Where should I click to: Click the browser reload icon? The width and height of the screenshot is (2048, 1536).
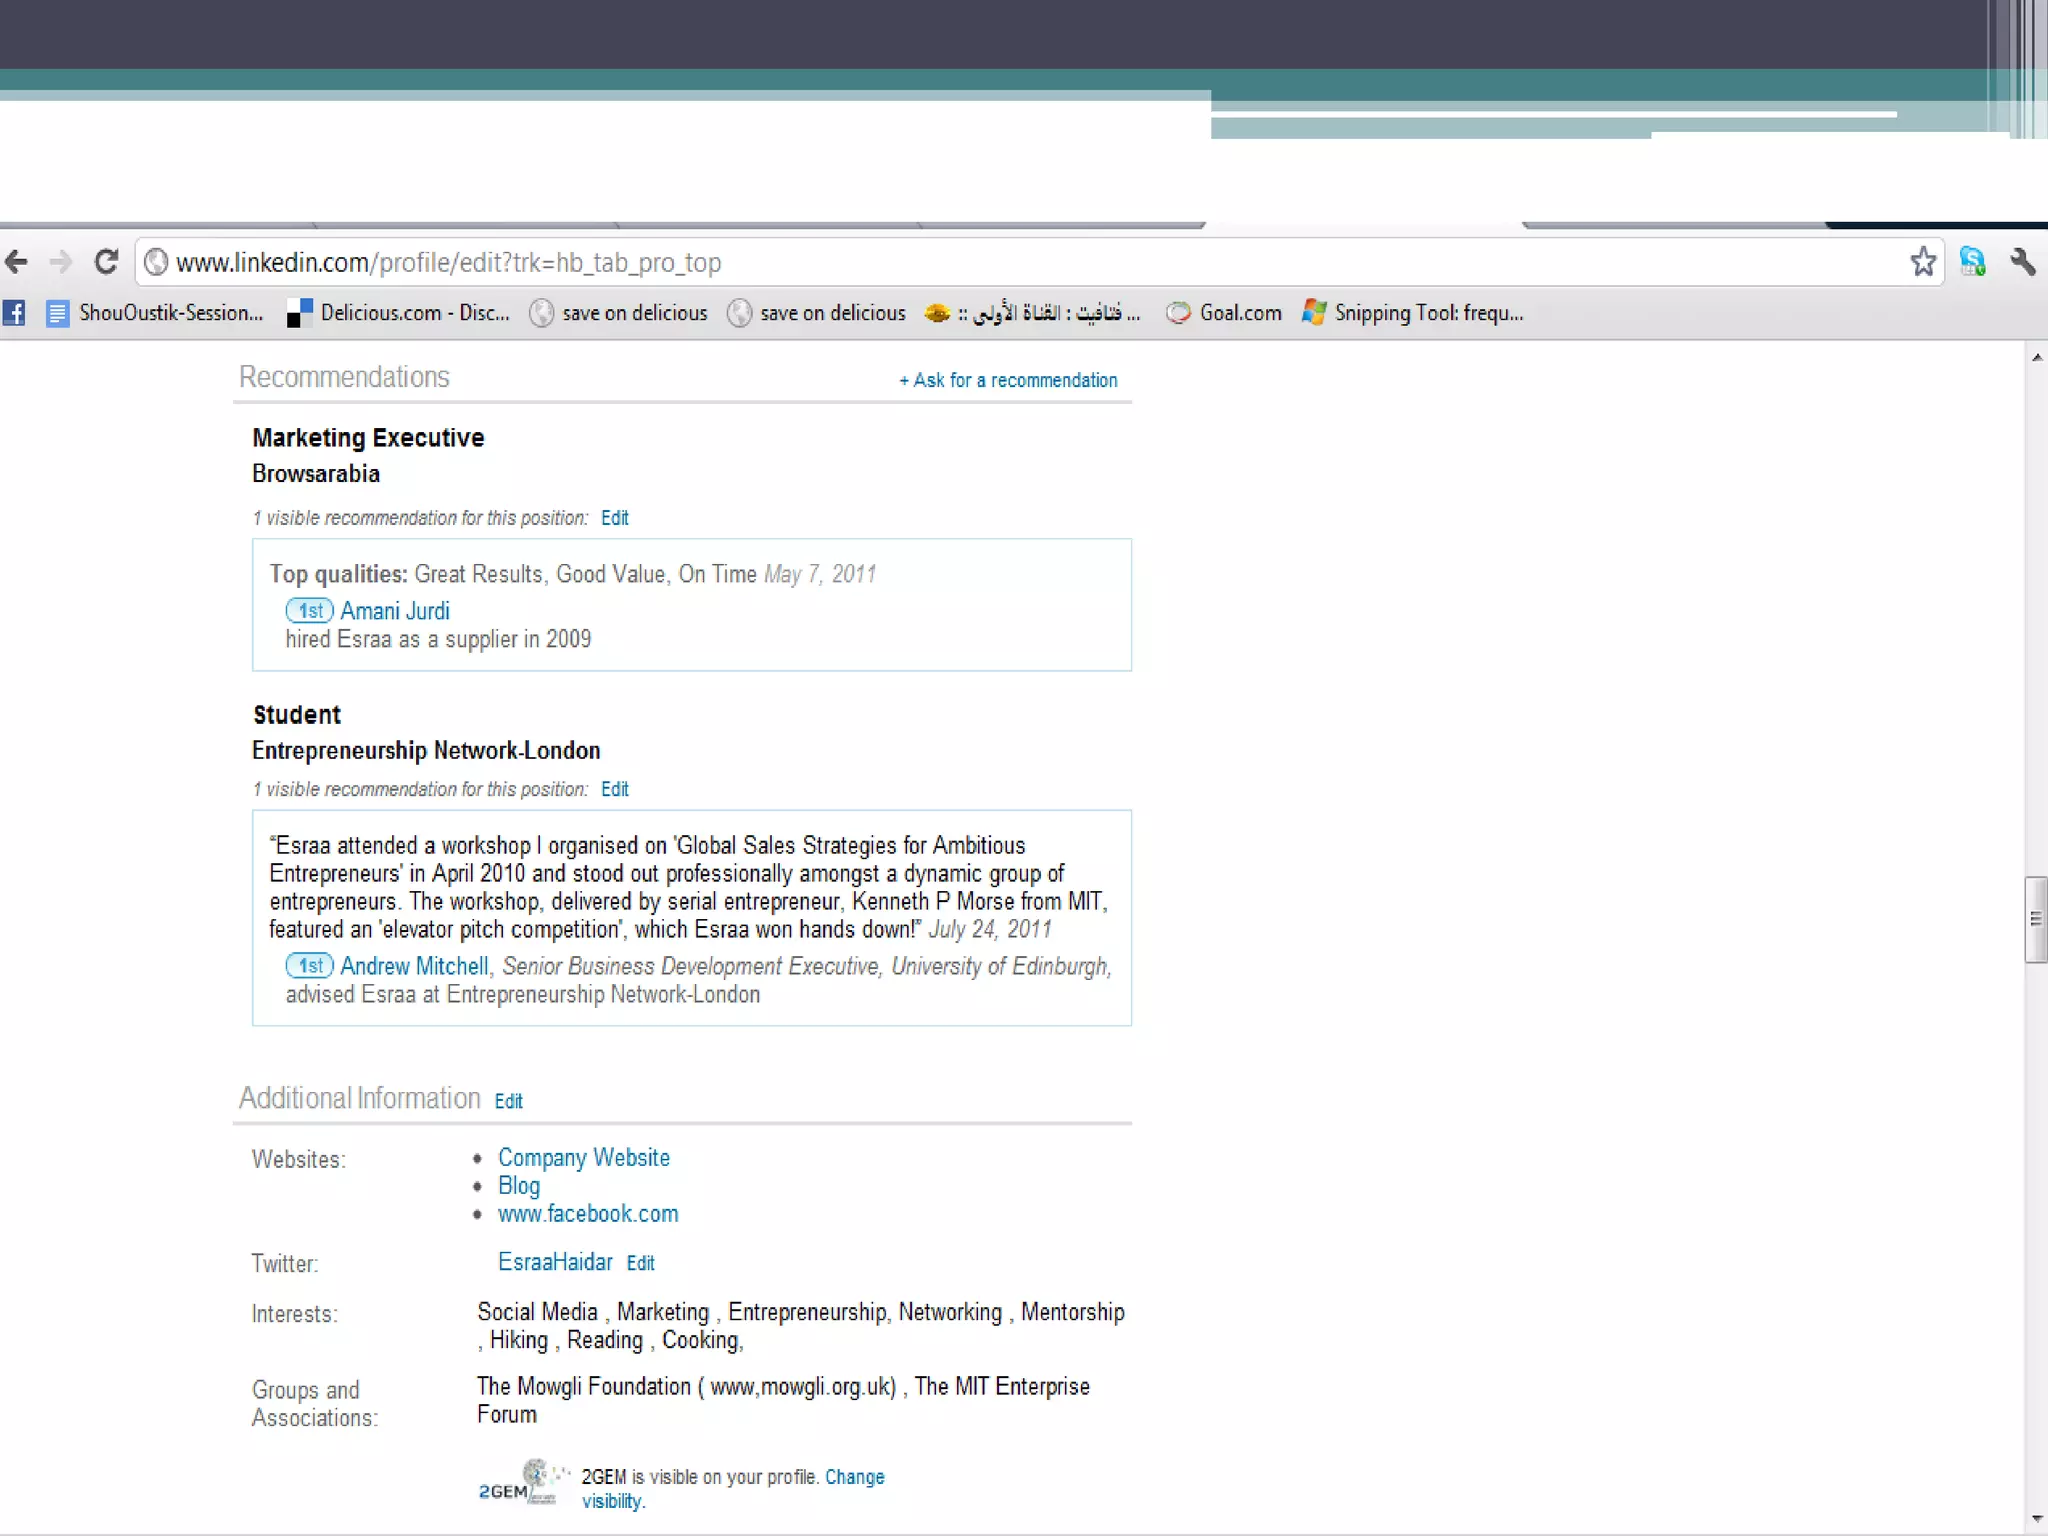point(106,262)
